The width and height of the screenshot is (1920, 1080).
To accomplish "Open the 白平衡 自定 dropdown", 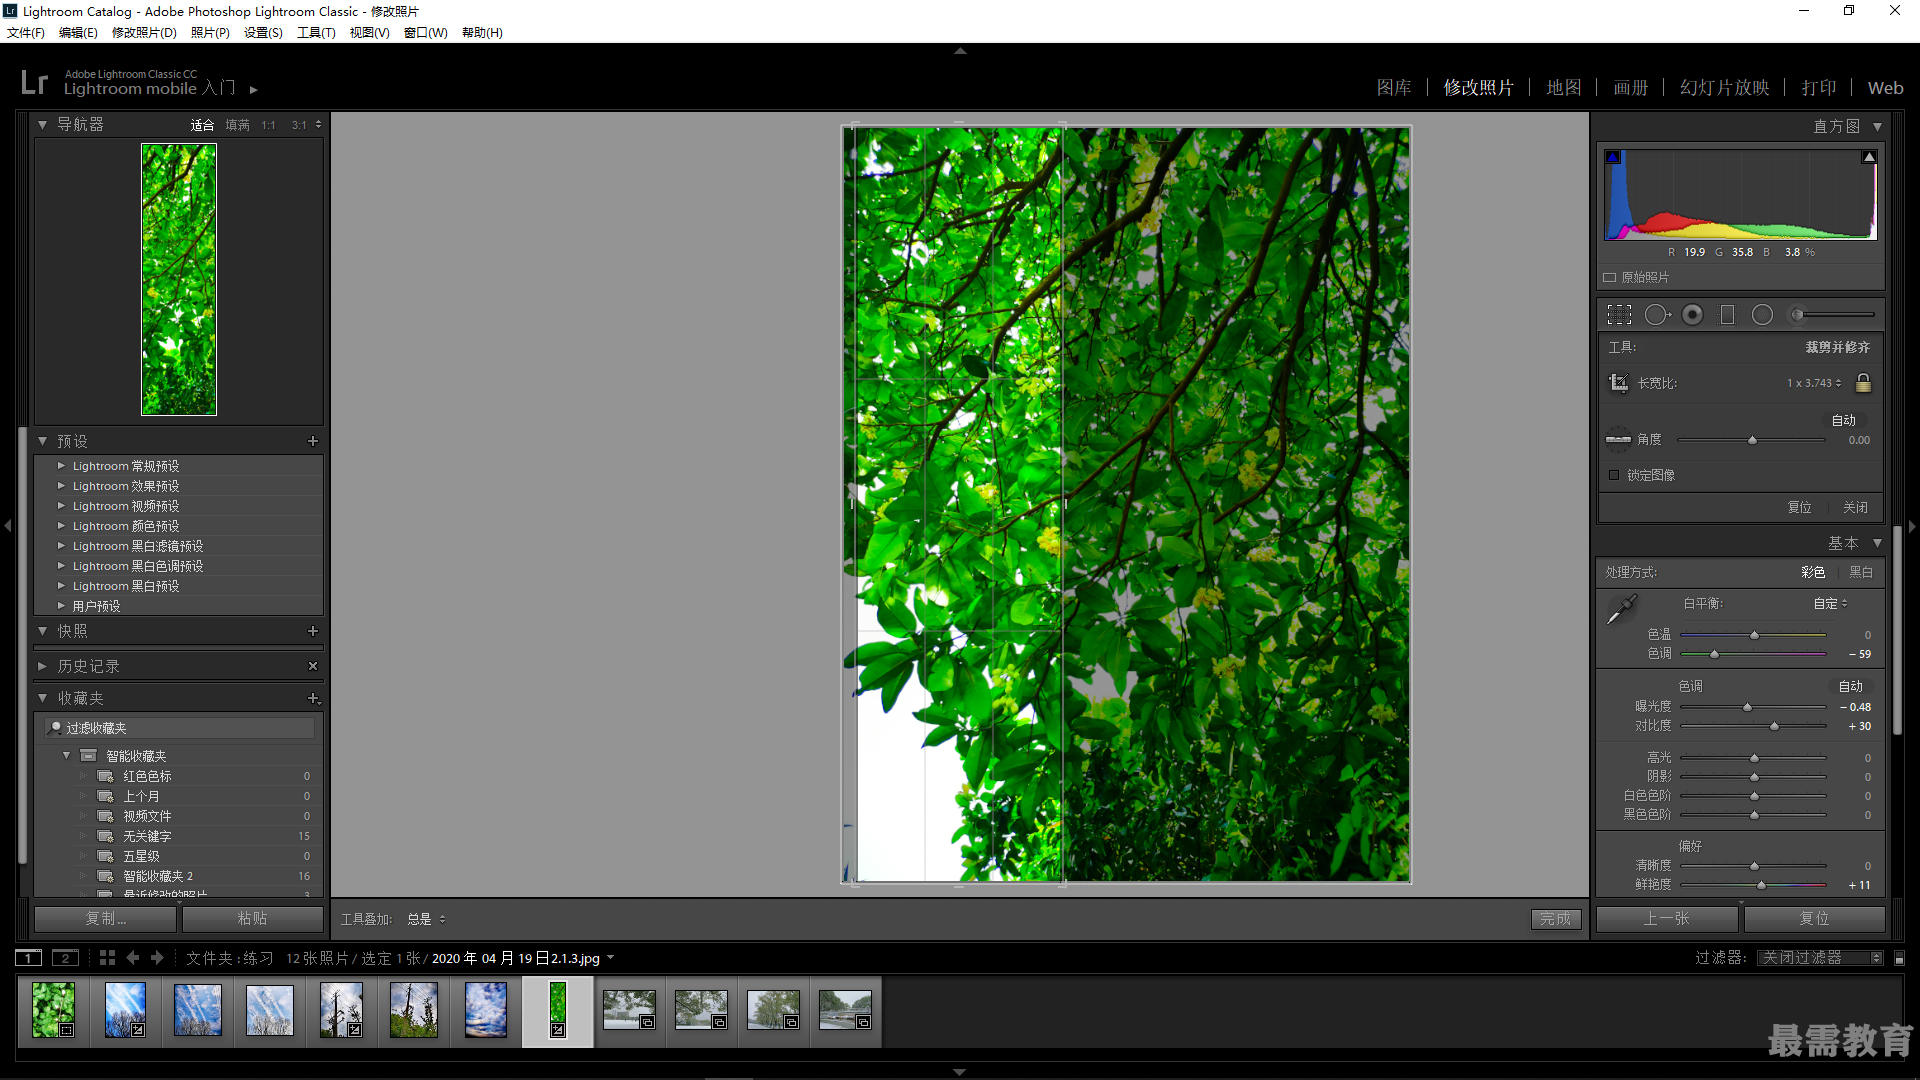I will click(1831, 603).
